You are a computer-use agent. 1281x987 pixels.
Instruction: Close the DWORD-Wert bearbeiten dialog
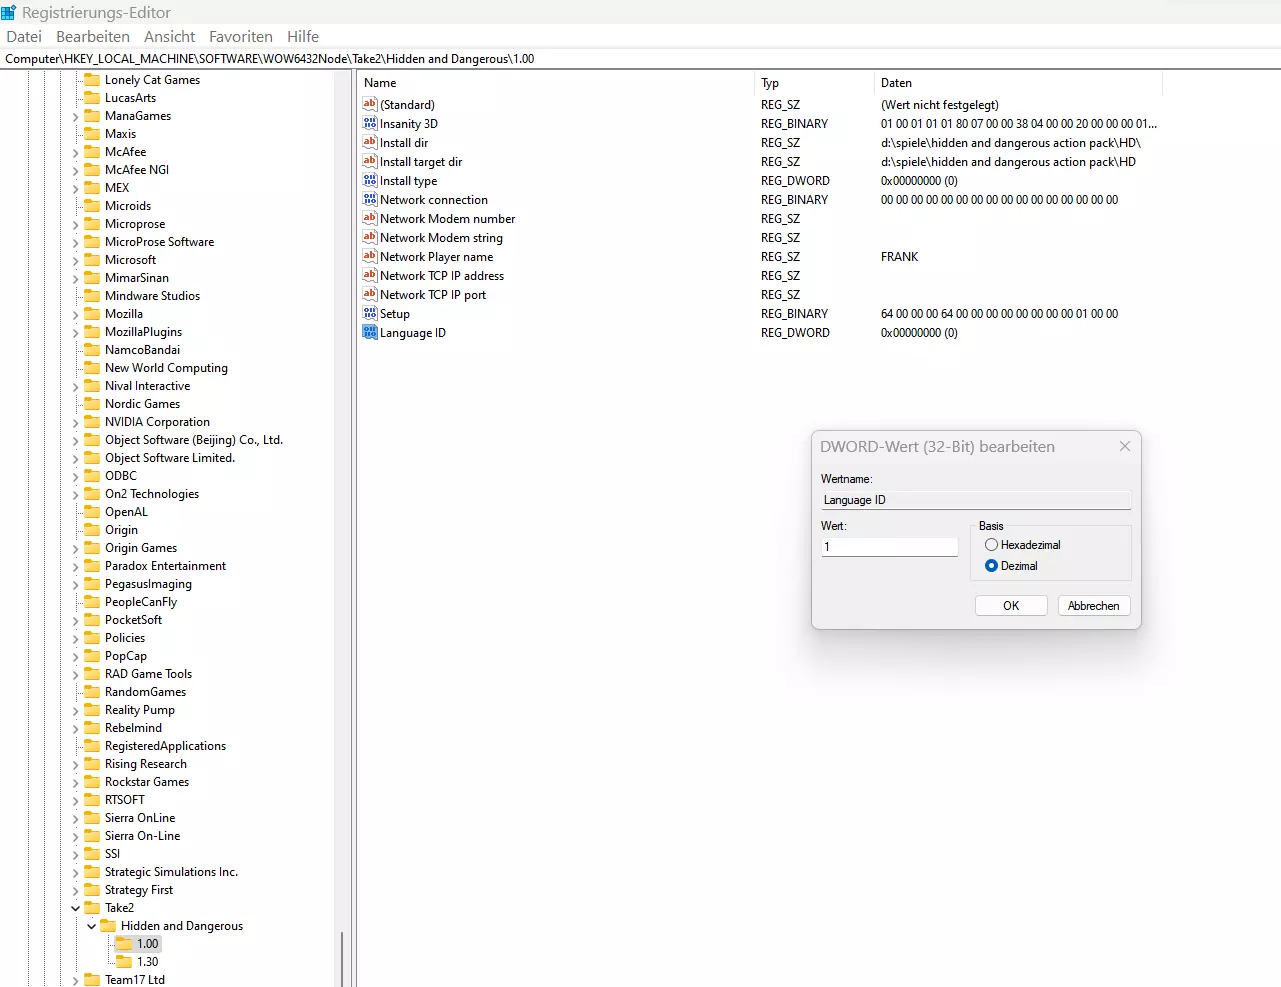pyautogui.click(x=1125, y=446)
